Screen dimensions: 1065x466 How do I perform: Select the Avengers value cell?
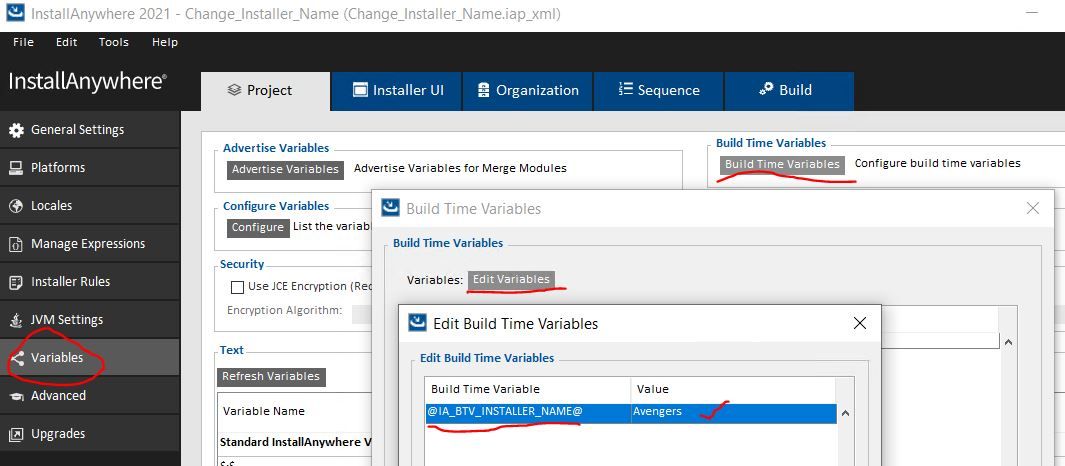pyautogui.click(x=734, y=412)
